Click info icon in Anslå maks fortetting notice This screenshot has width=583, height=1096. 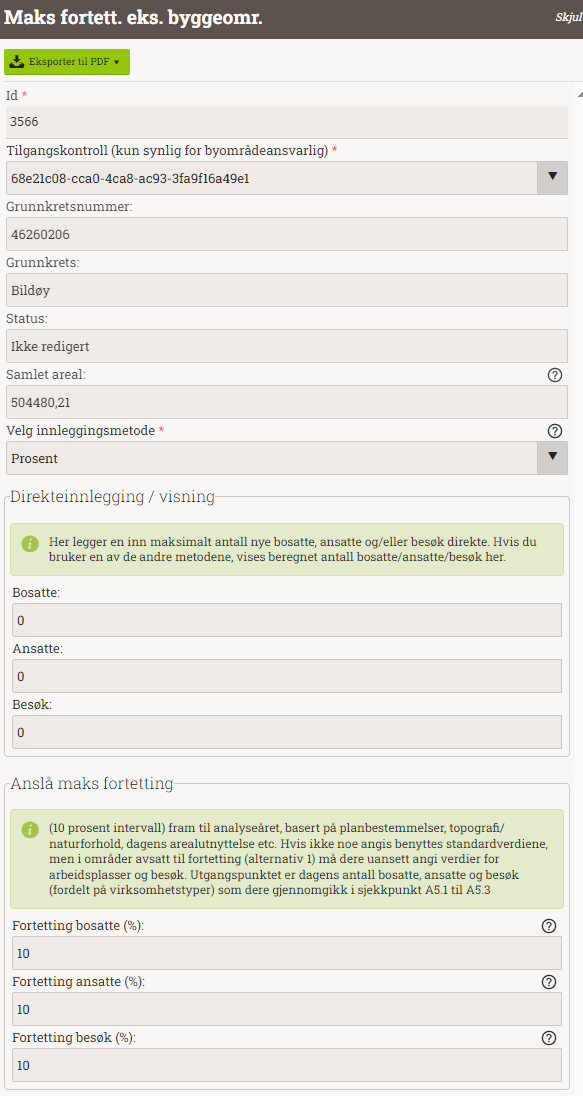pos(29,830)
